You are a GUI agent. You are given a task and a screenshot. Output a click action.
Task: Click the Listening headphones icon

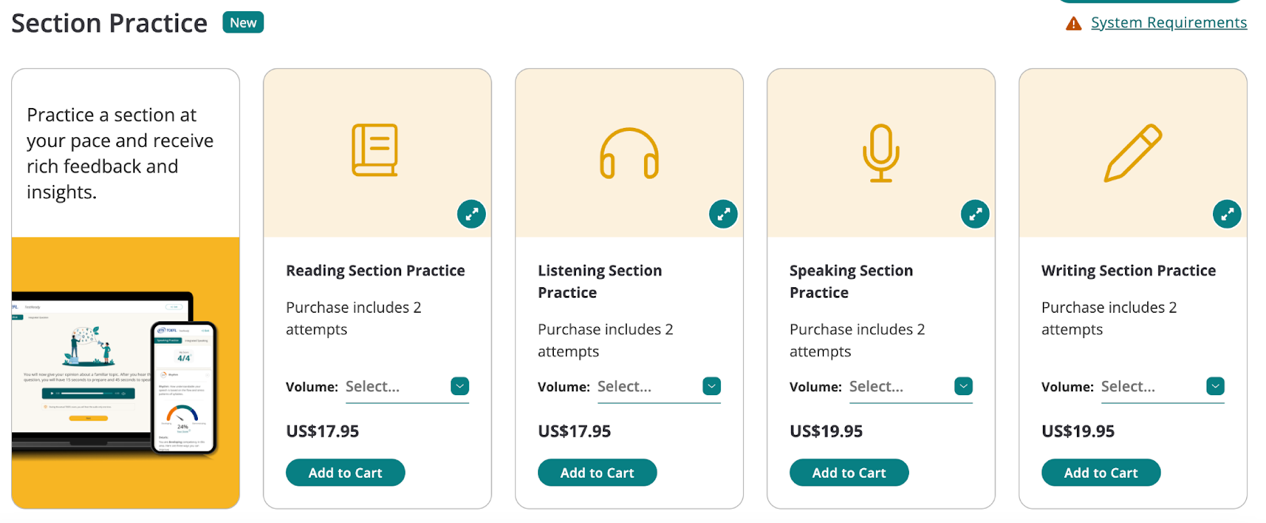(x=629, y=153)
